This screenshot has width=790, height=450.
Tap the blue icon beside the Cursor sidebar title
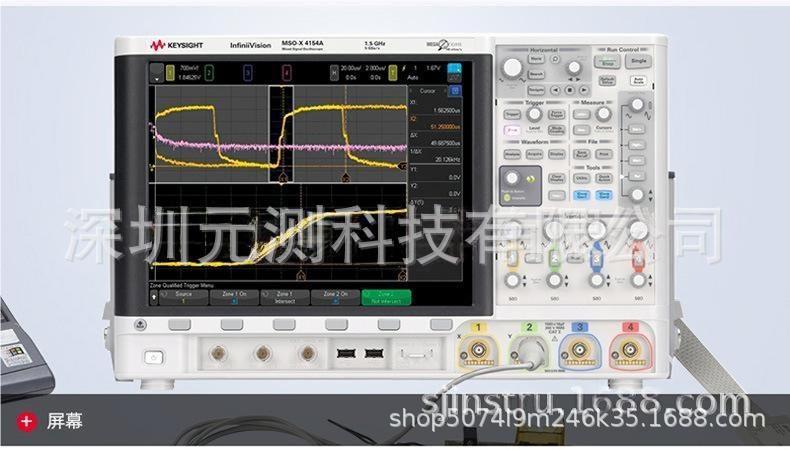(x=455, y=91)
